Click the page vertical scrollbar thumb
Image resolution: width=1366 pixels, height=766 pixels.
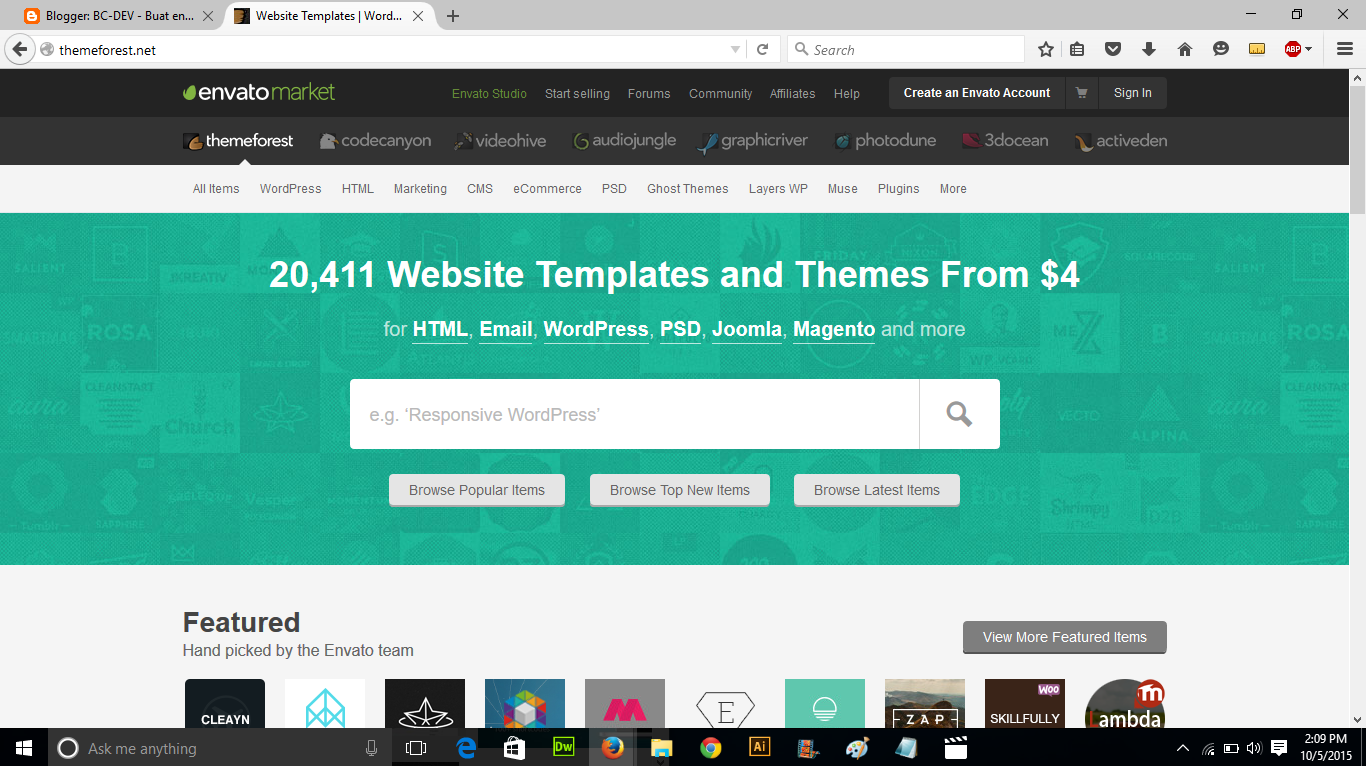pyautogui.click(x=1357, y=150)
